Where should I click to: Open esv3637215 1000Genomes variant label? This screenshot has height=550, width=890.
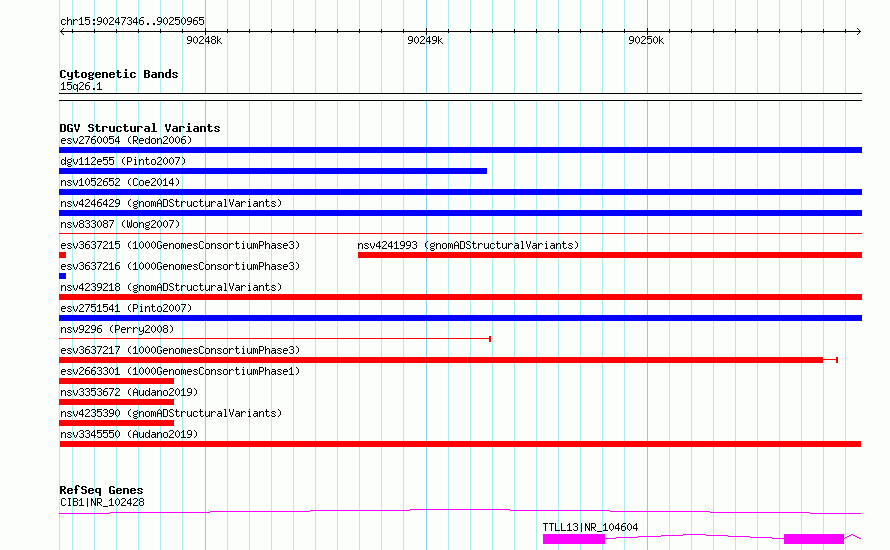click(x=180, y=245)
